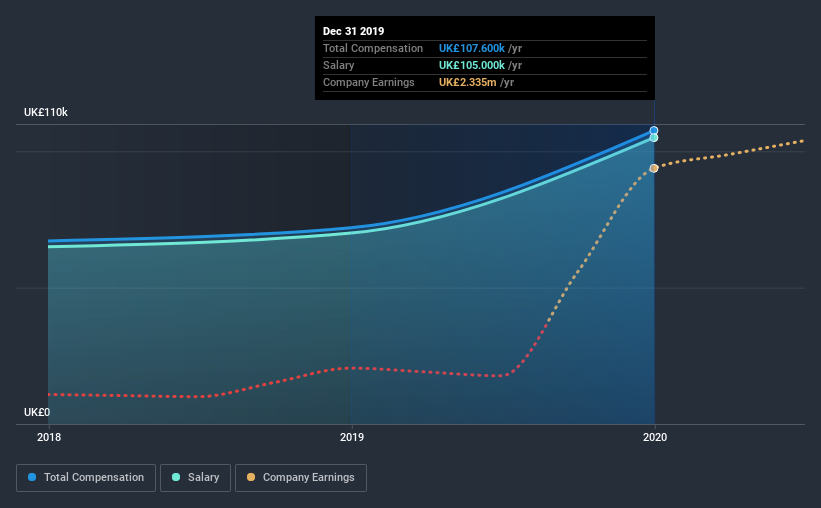Image resolution: width=821 pixels, height=508 pixels.
Task: Click the 2019 x-axis label
Action: [x=352, y=437]
